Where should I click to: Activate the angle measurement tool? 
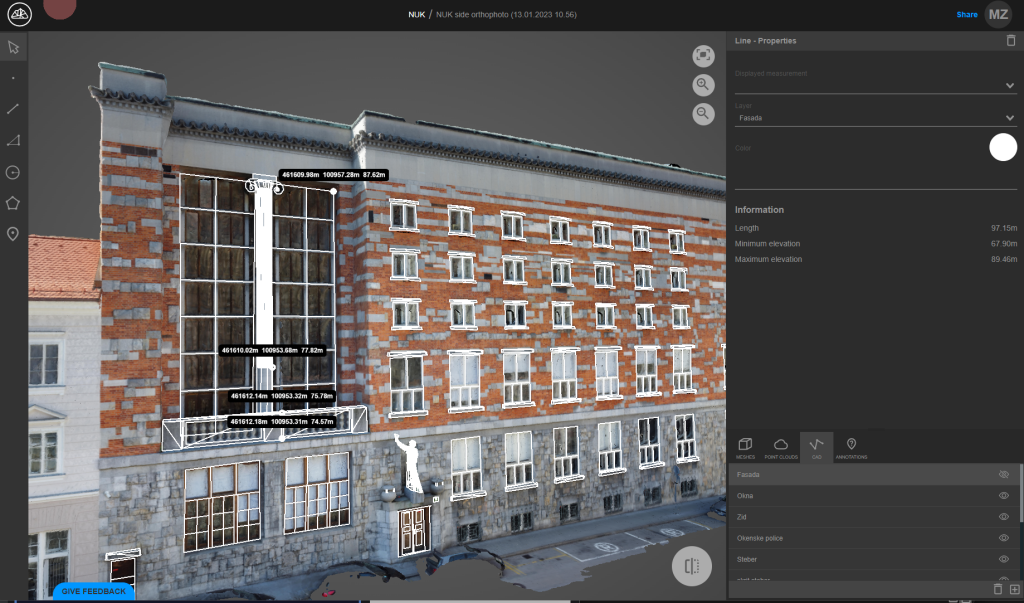(x=14, y=141)
